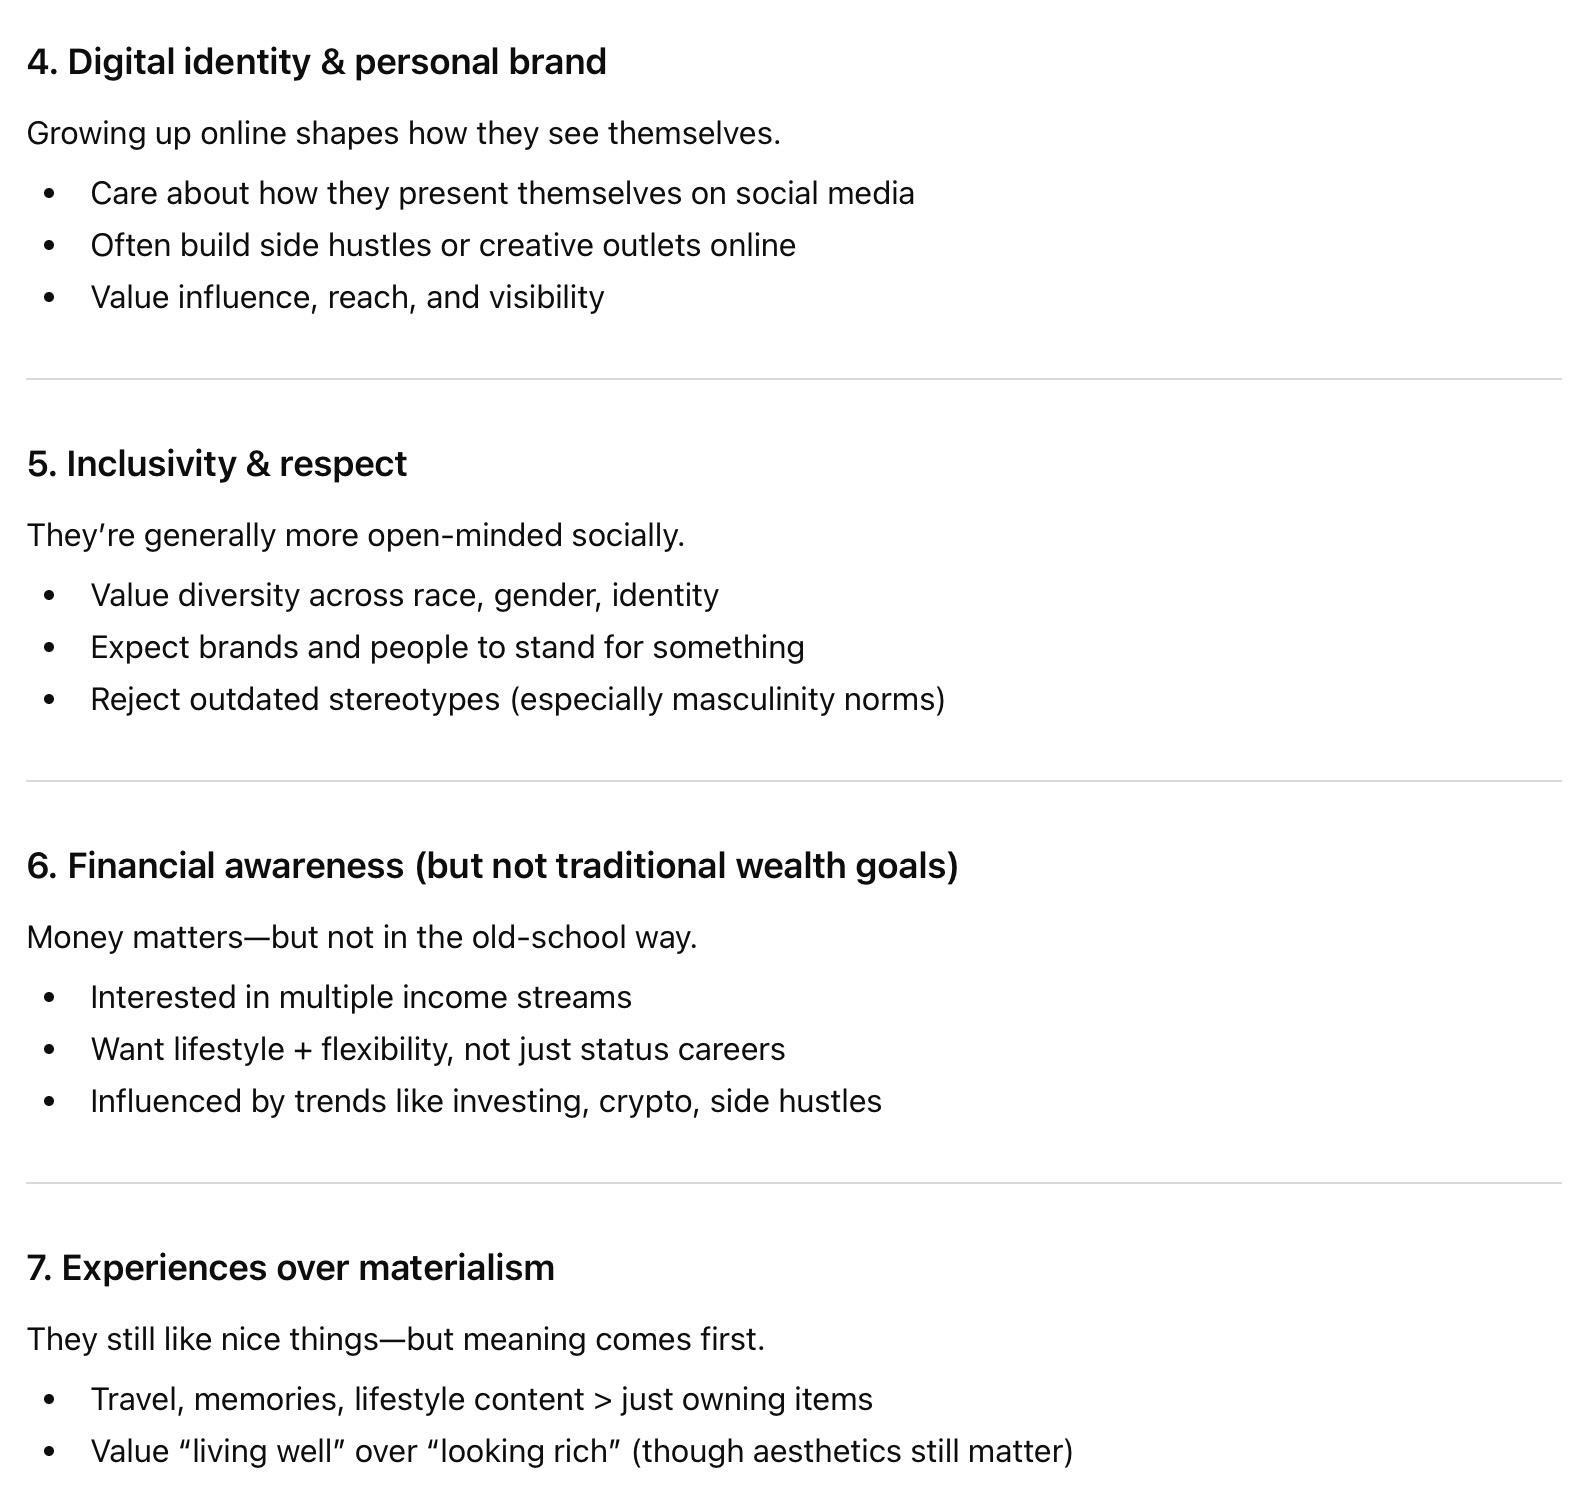Click the "living well" over "looking rich" bullet

[581, 1451]
